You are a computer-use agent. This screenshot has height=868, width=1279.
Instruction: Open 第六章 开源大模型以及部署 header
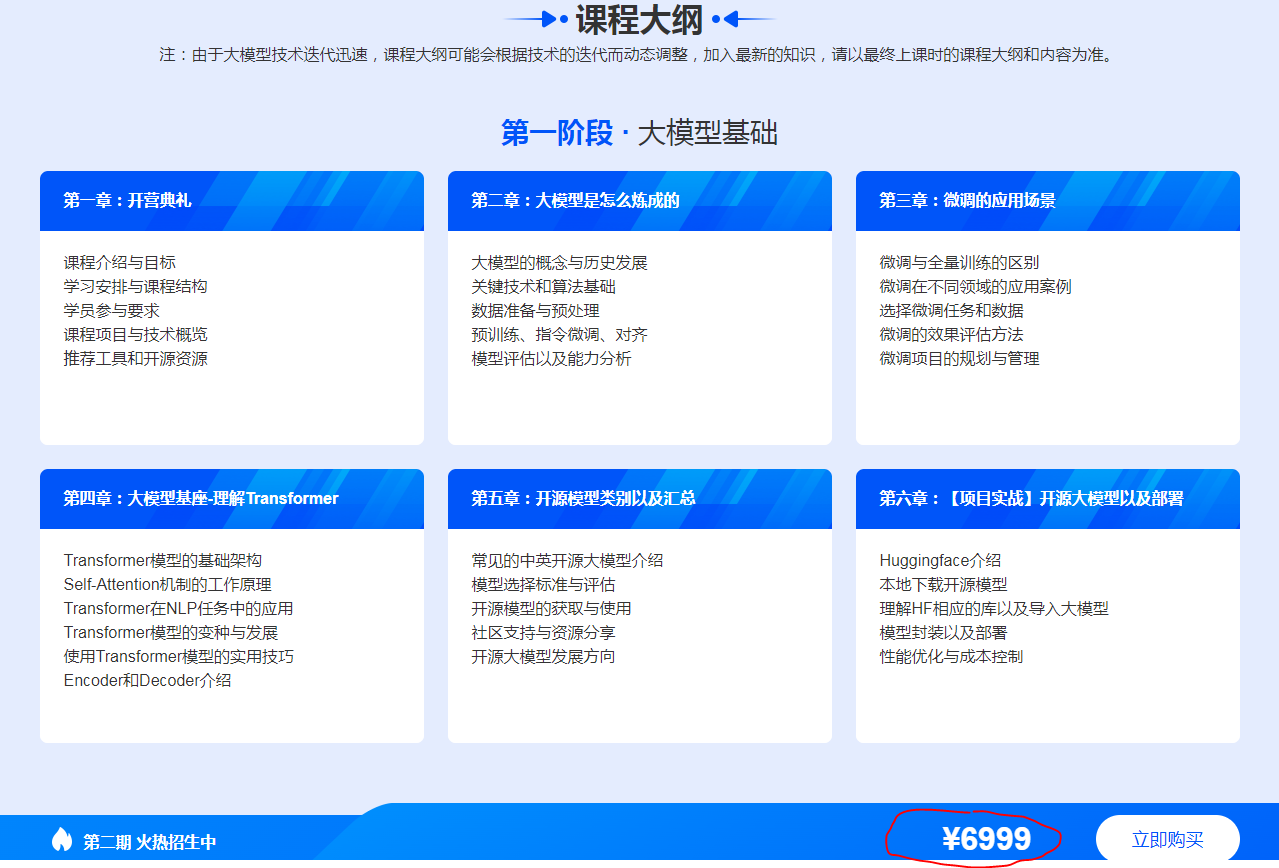[1031, 498]
